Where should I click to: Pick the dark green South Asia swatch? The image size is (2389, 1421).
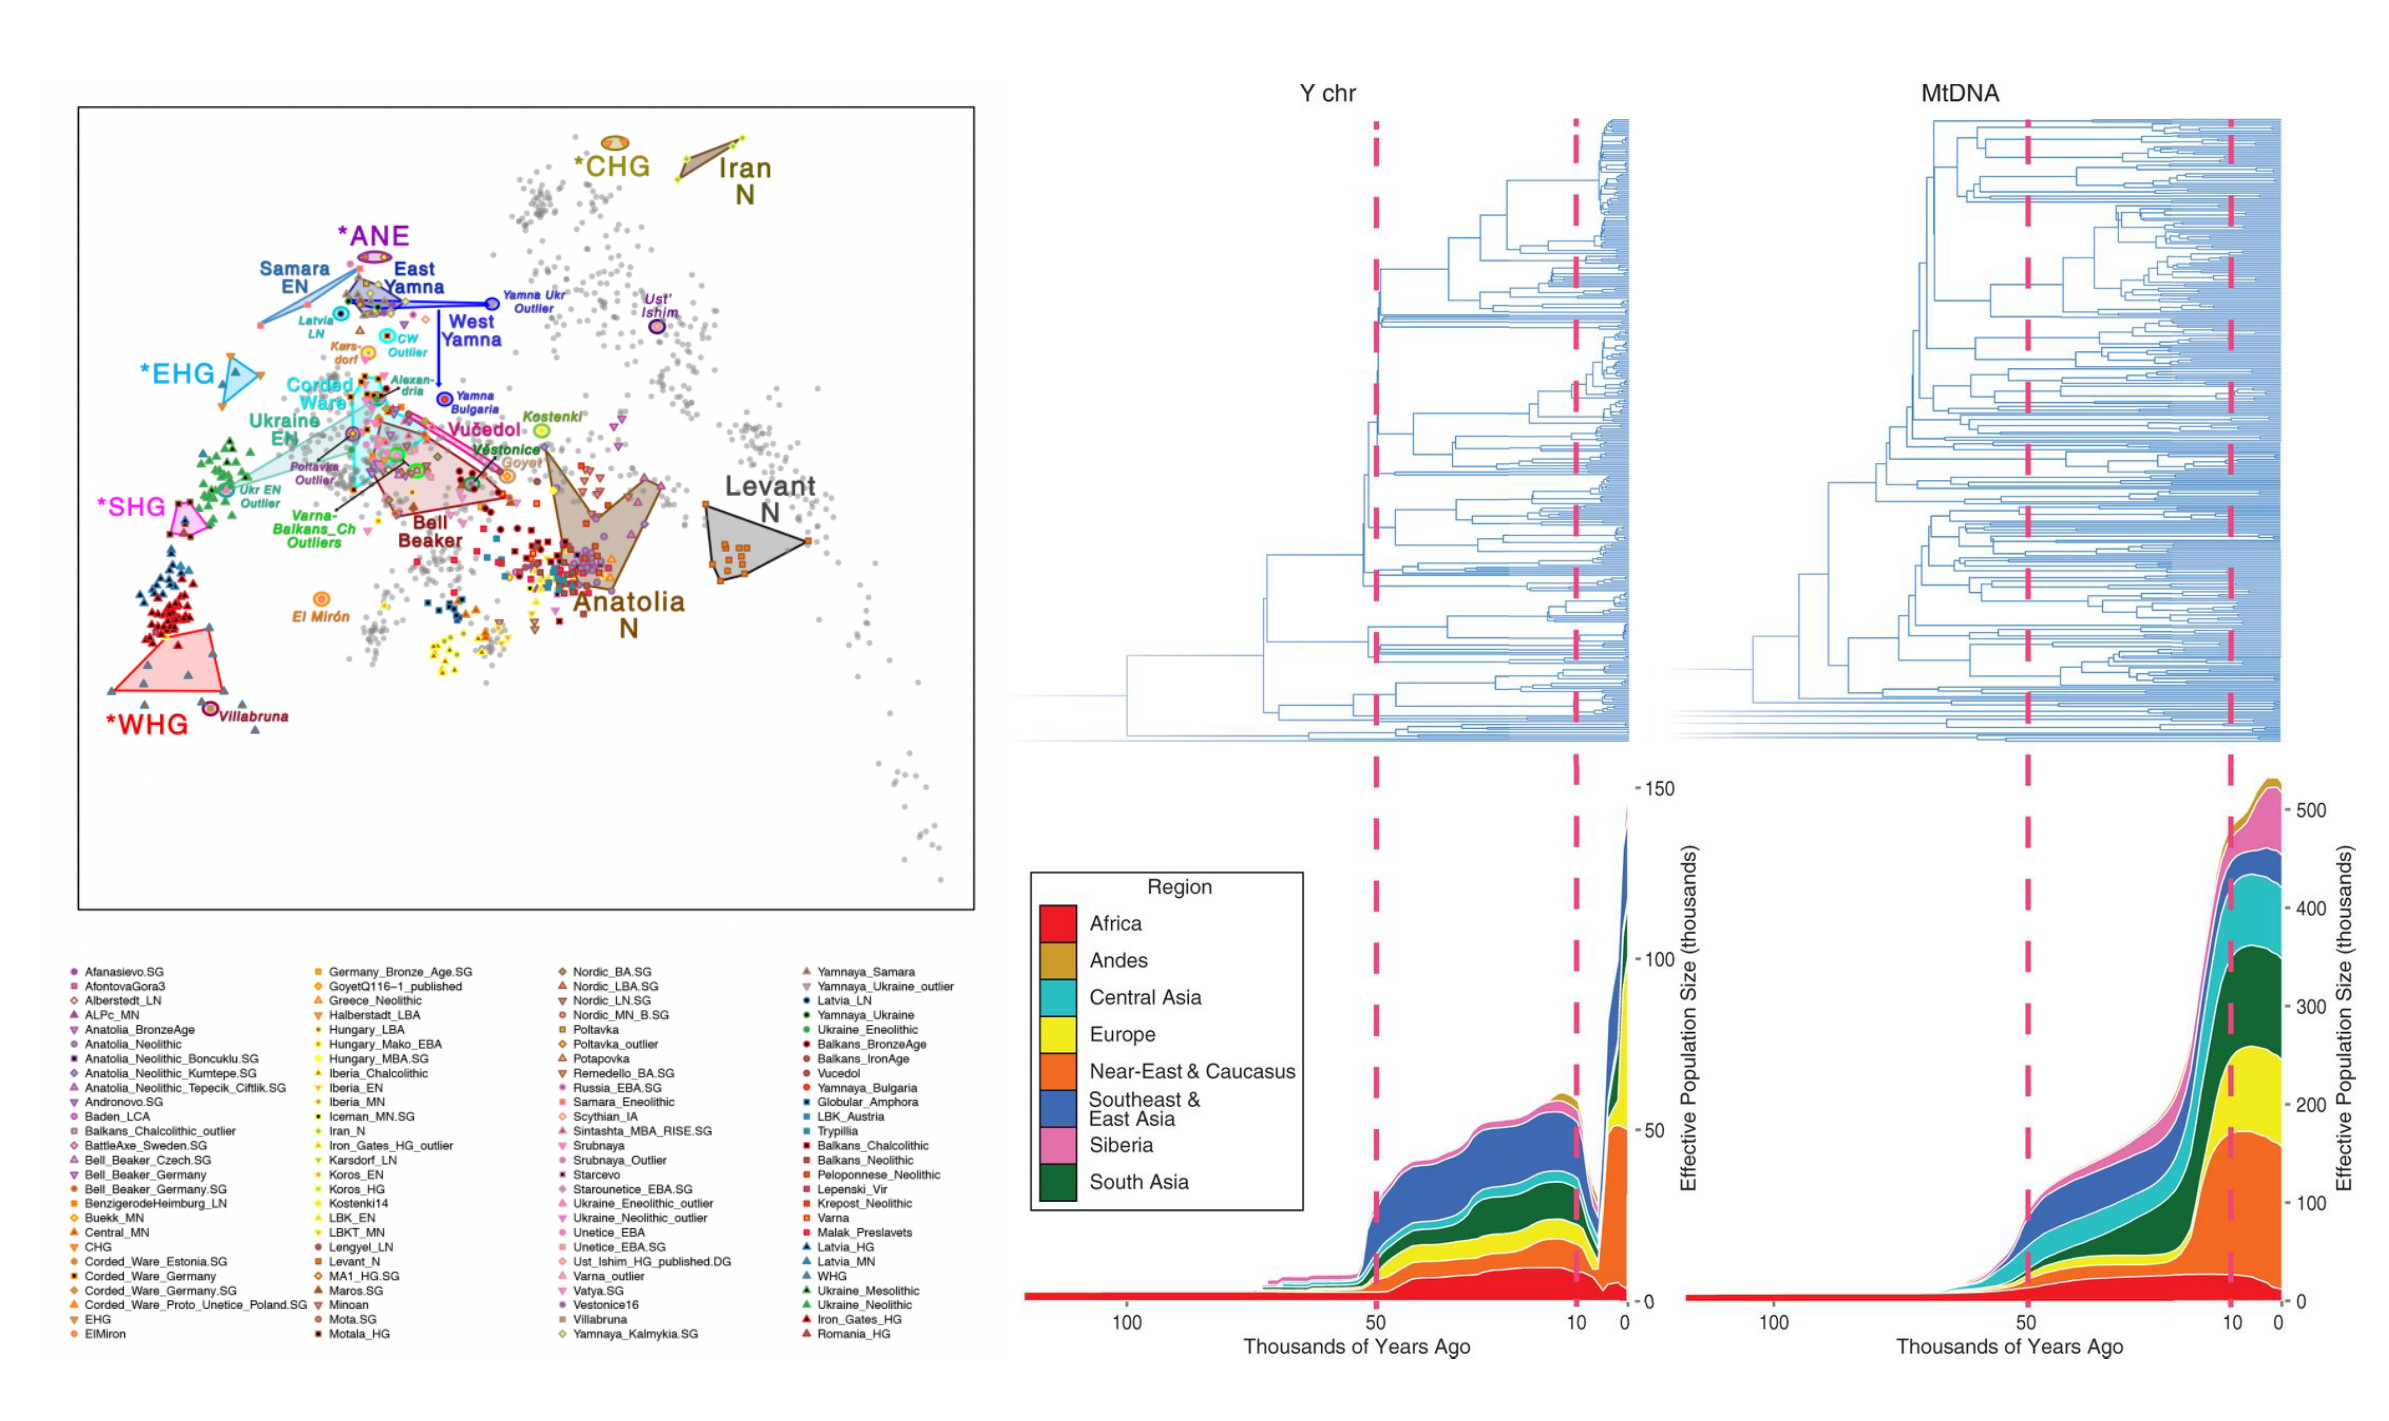[x=1057, y=1181]
